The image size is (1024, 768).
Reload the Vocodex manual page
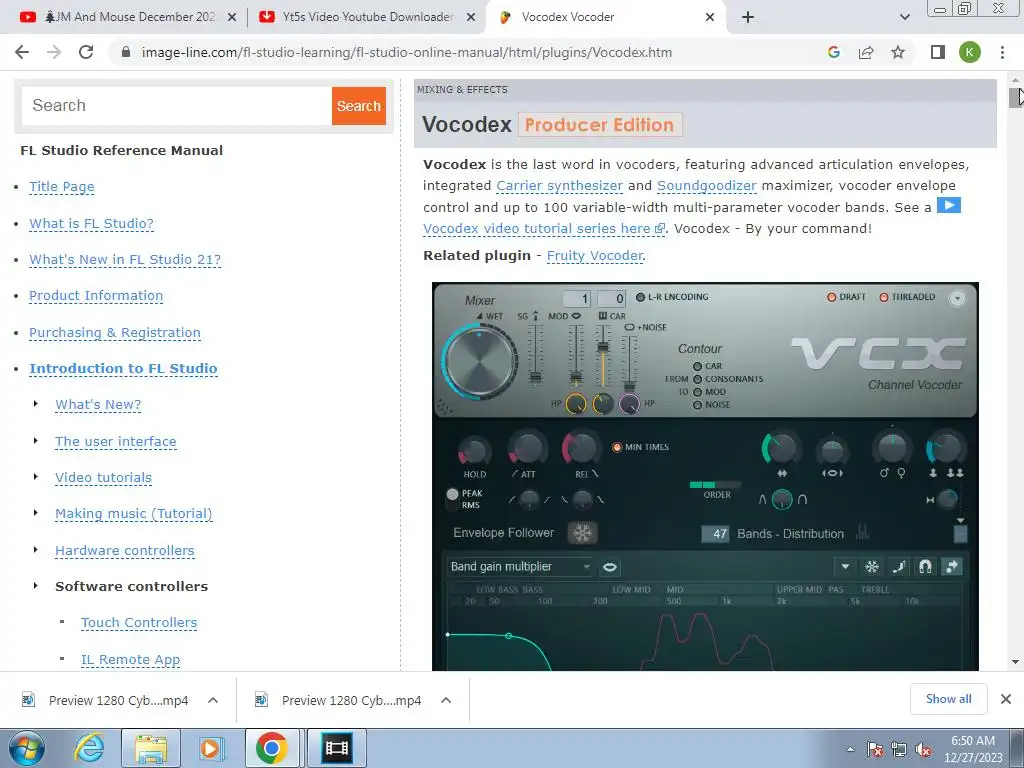[86, 52]
